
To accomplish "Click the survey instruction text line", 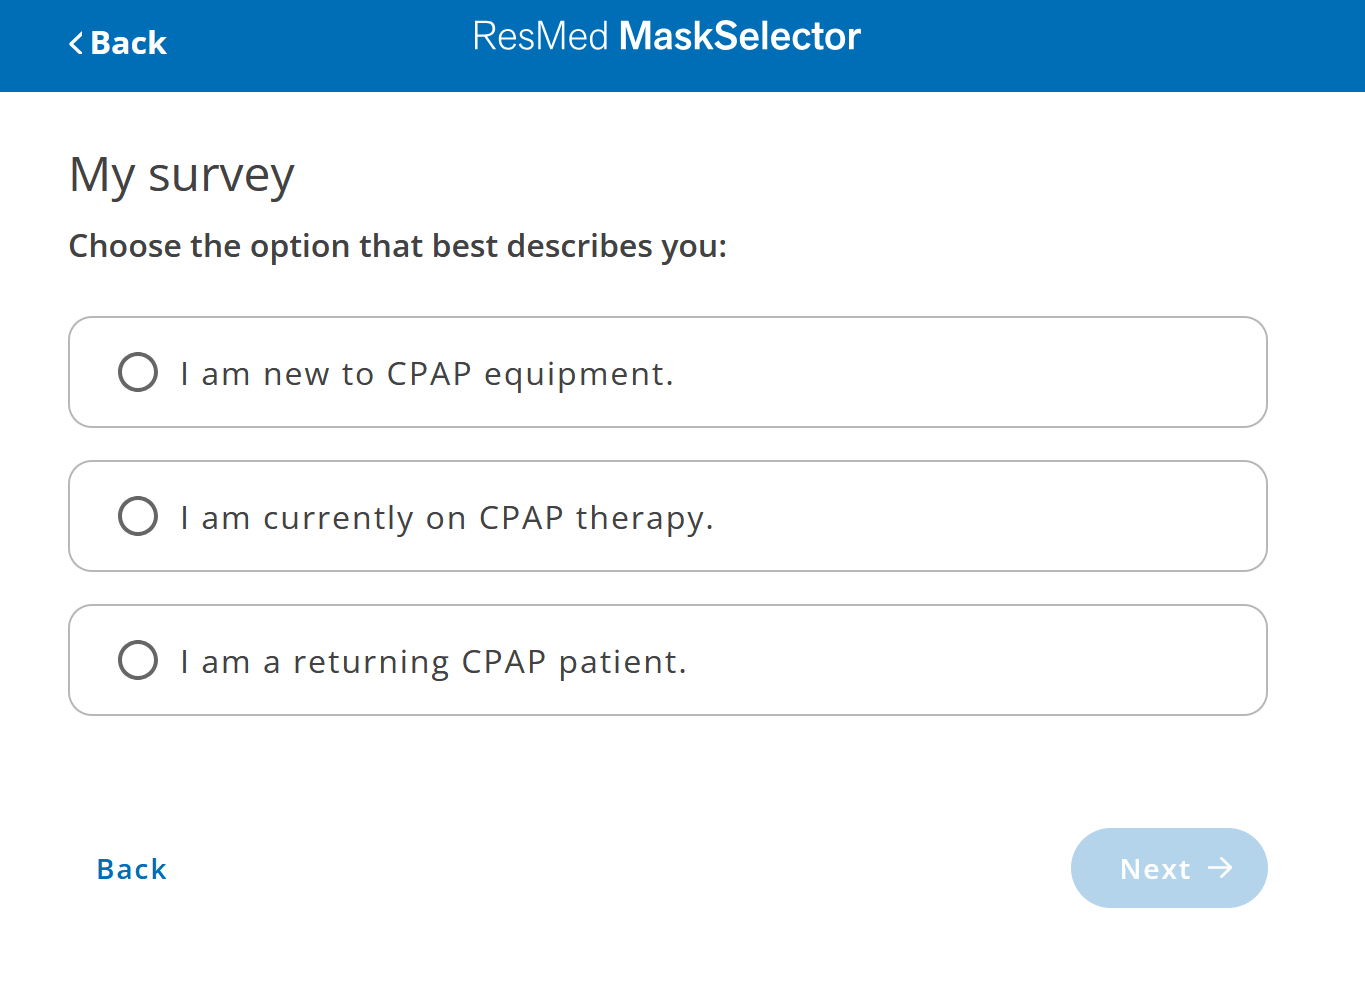I will coord(398,246).
